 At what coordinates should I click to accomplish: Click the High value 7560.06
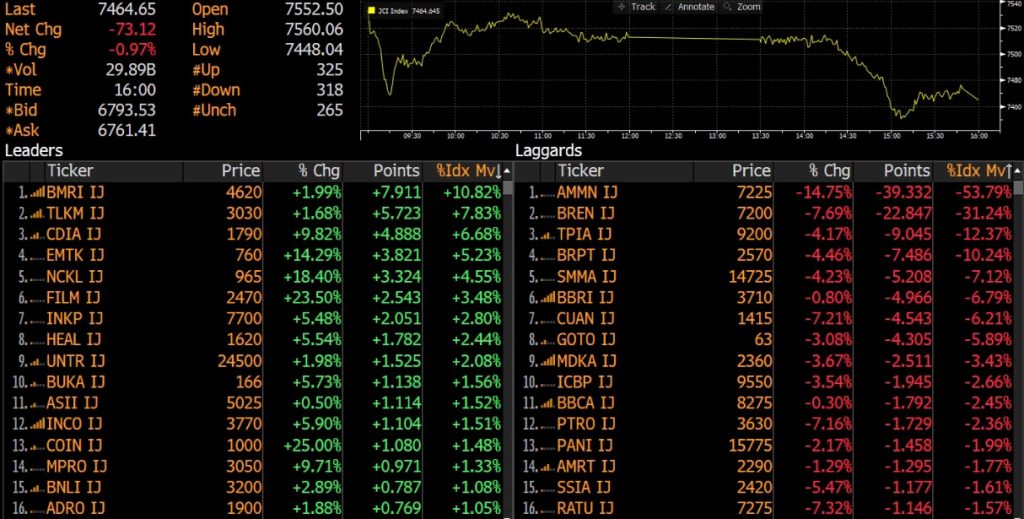(x=314, y=29)
